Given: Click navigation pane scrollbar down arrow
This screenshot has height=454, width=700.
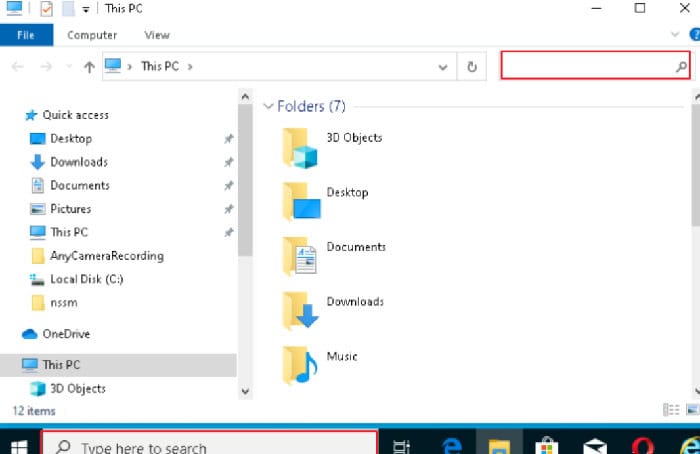Looking at the screenshot, I should (x=245, y=392).
